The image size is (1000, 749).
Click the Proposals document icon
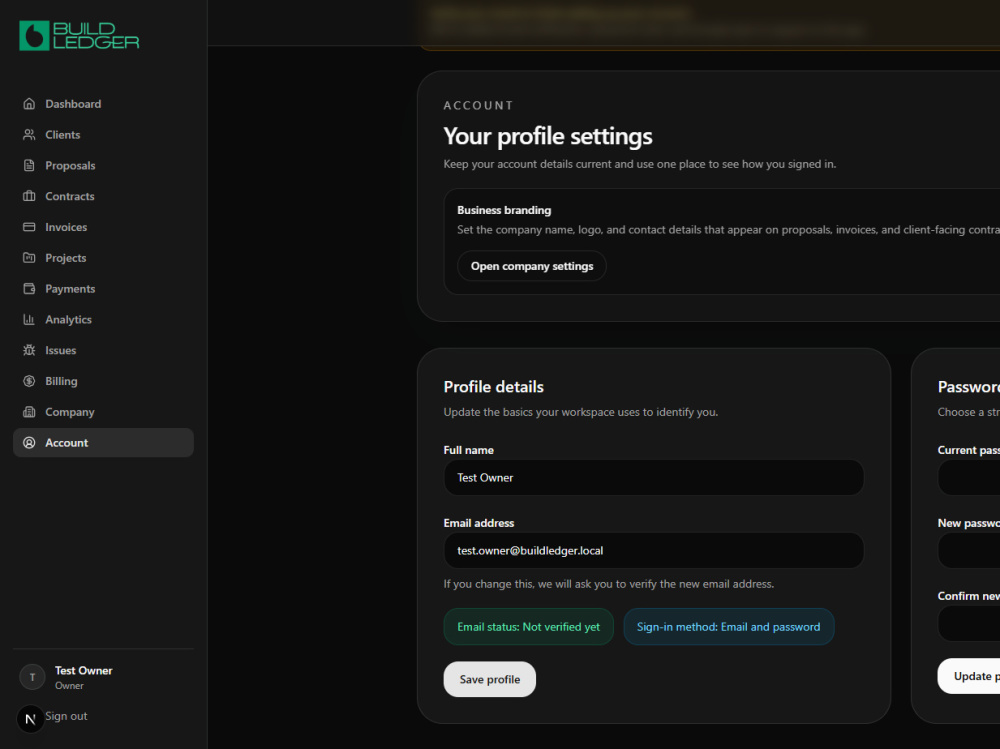[29, 165]
